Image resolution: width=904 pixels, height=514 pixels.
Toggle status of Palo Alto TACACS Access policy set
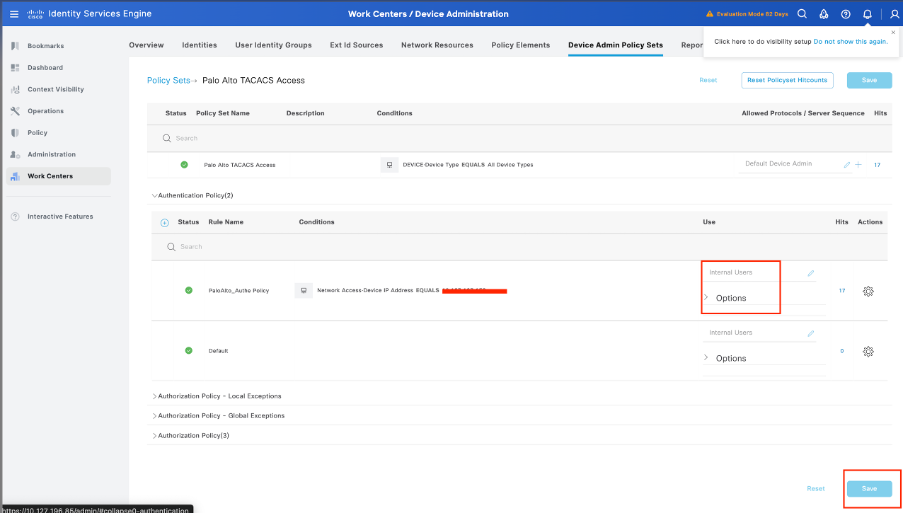tap(184, 165)
